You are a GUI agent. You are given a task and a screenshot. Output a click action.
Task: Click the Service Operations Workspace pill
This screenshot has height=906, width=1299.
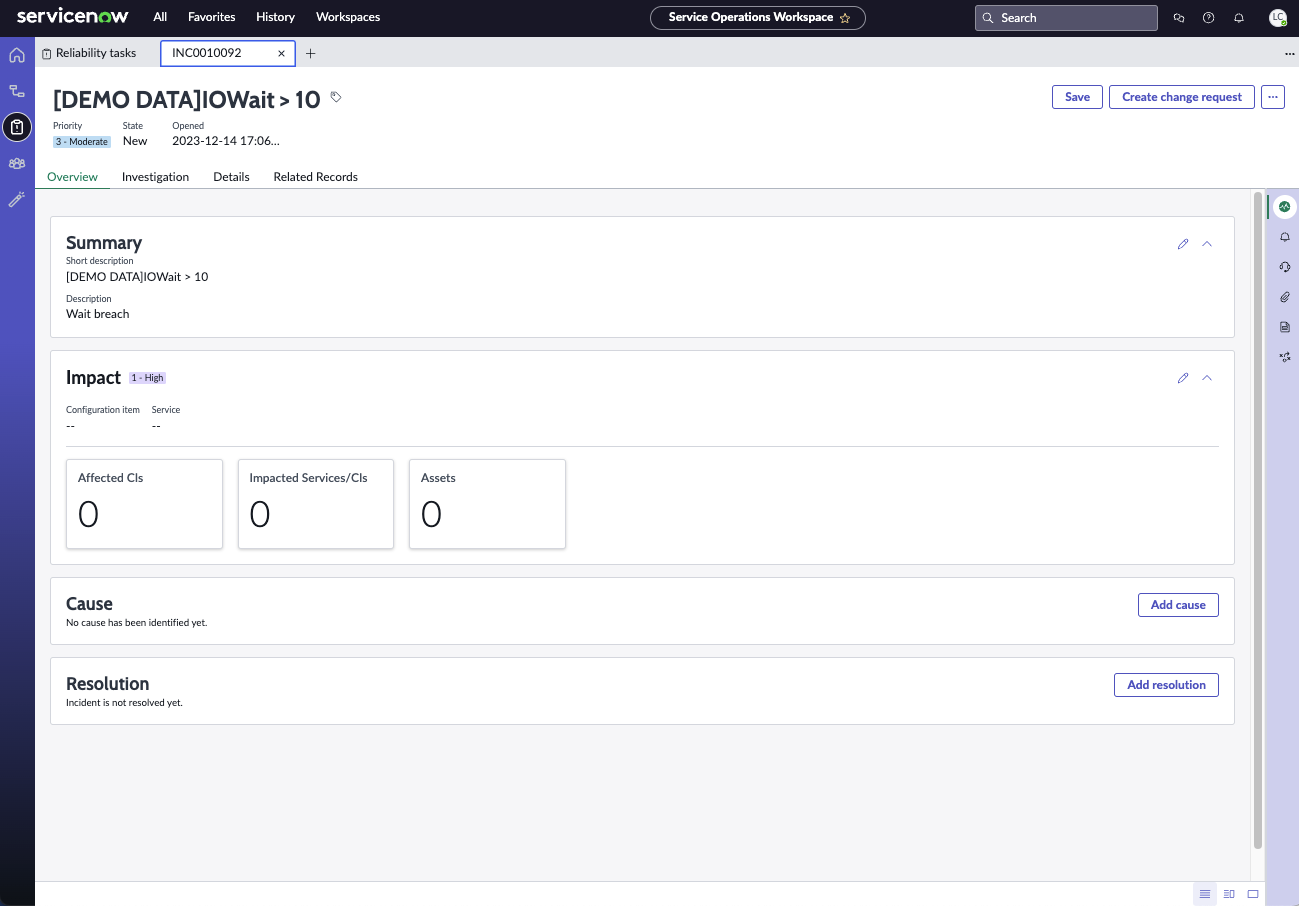pyautogui.click(x=757, y=18)
